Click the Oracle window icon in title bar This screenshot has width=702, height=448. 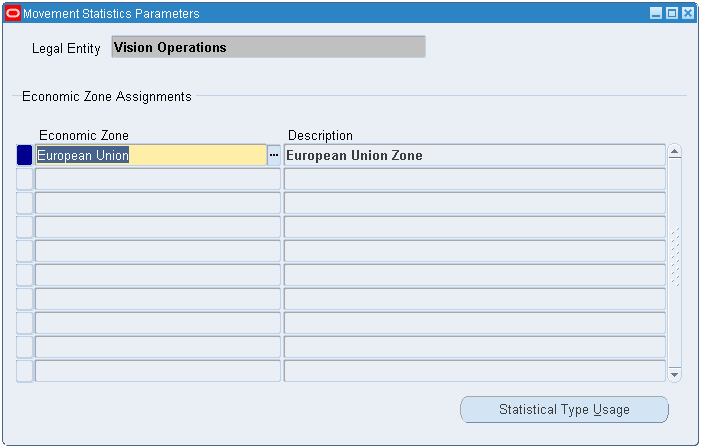13,14
